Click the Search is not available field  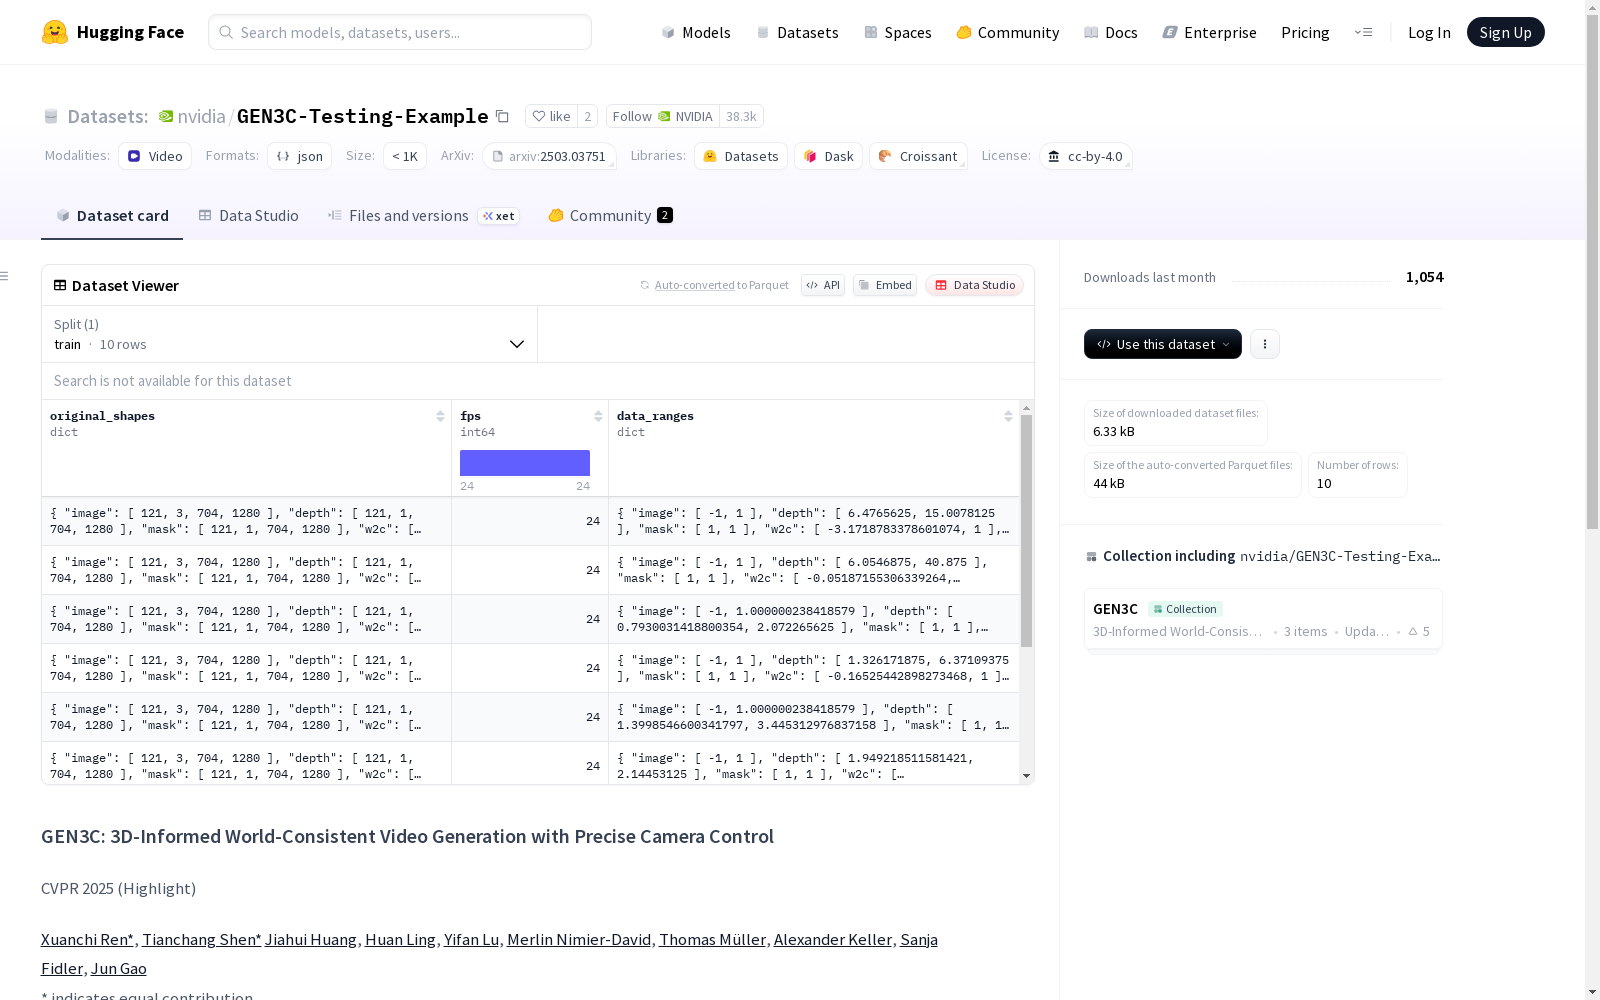coord(538,381)
